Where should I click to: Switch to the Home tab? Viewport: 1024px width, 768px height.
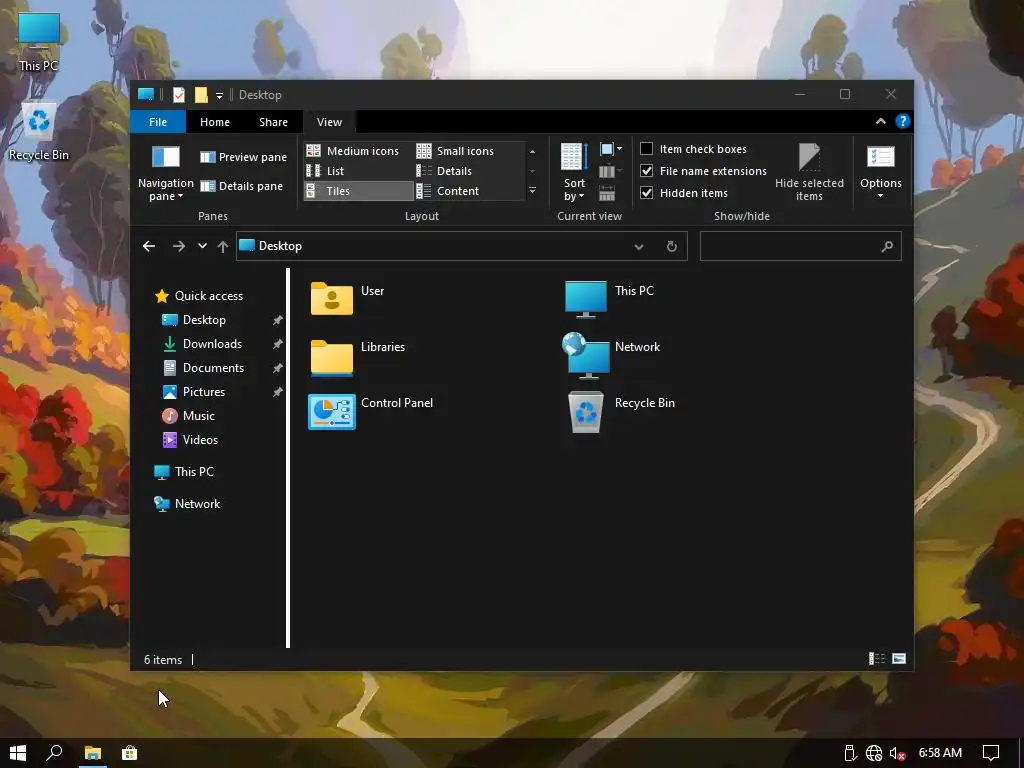click(x=215, y=122)
